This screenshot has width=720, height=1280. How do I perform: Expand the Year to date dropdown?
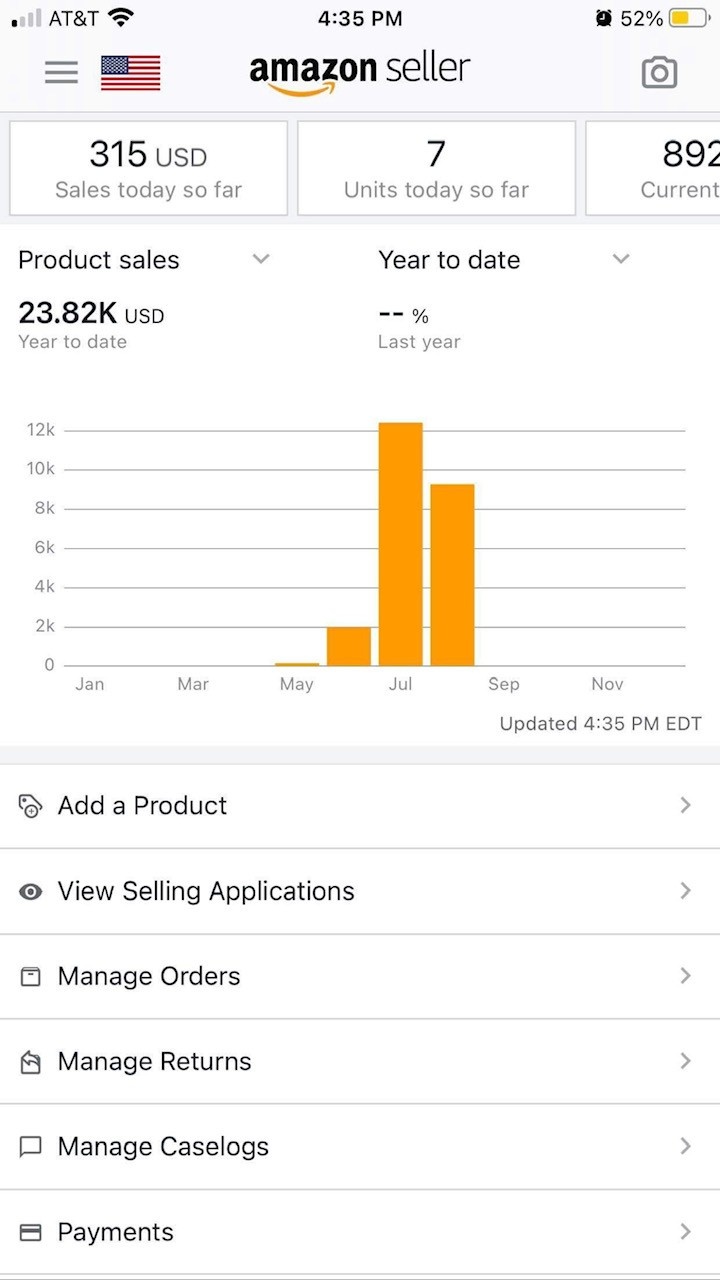621,259
